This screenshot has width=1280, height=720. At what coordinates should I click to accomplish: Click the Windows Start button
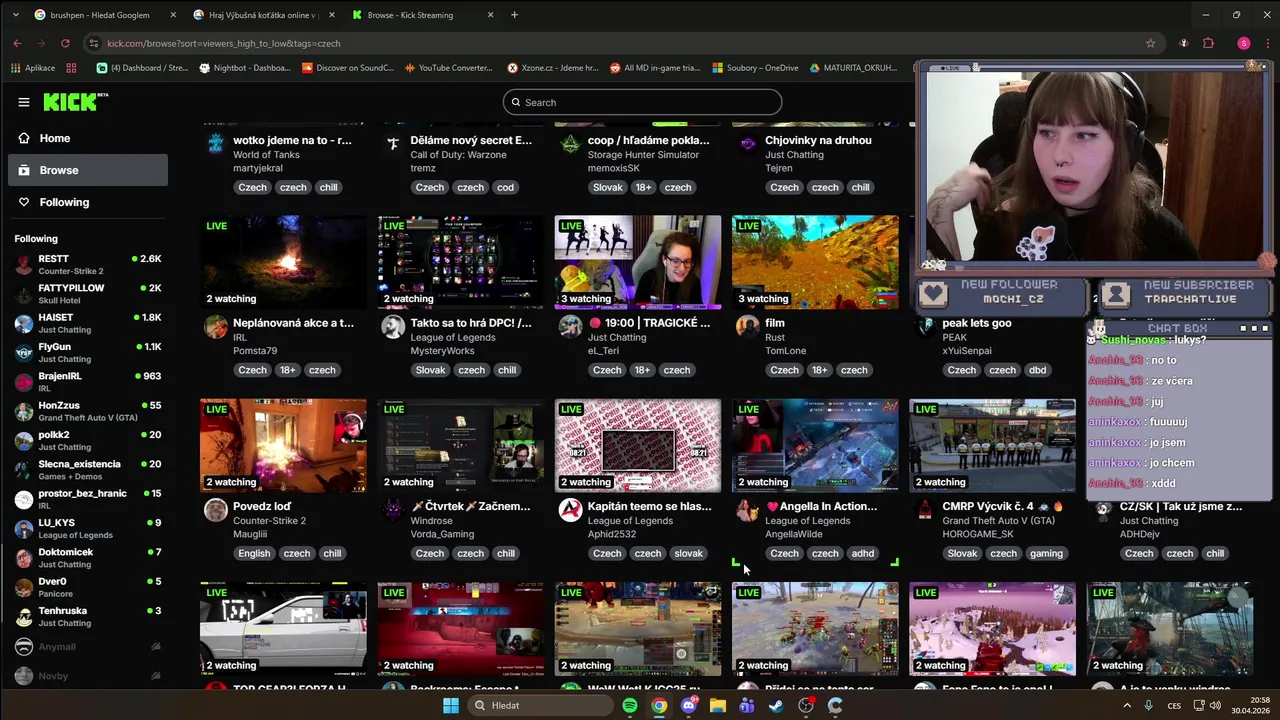(451, 705)
